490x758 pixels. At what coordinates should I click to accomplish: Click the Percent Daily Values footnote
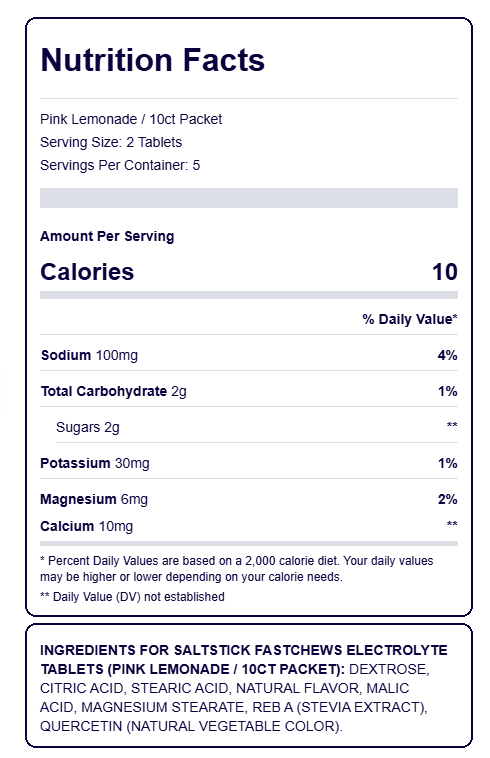tap(237, 568)
